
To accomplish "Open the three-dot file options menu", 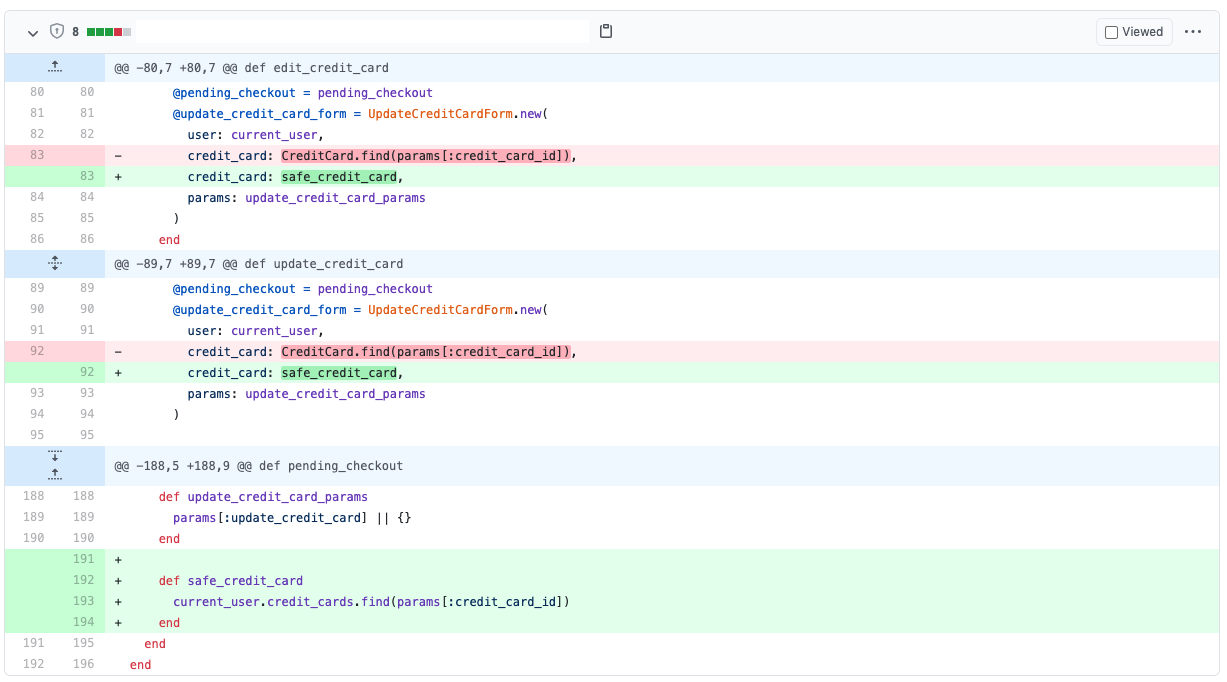I will [1193, 32].
